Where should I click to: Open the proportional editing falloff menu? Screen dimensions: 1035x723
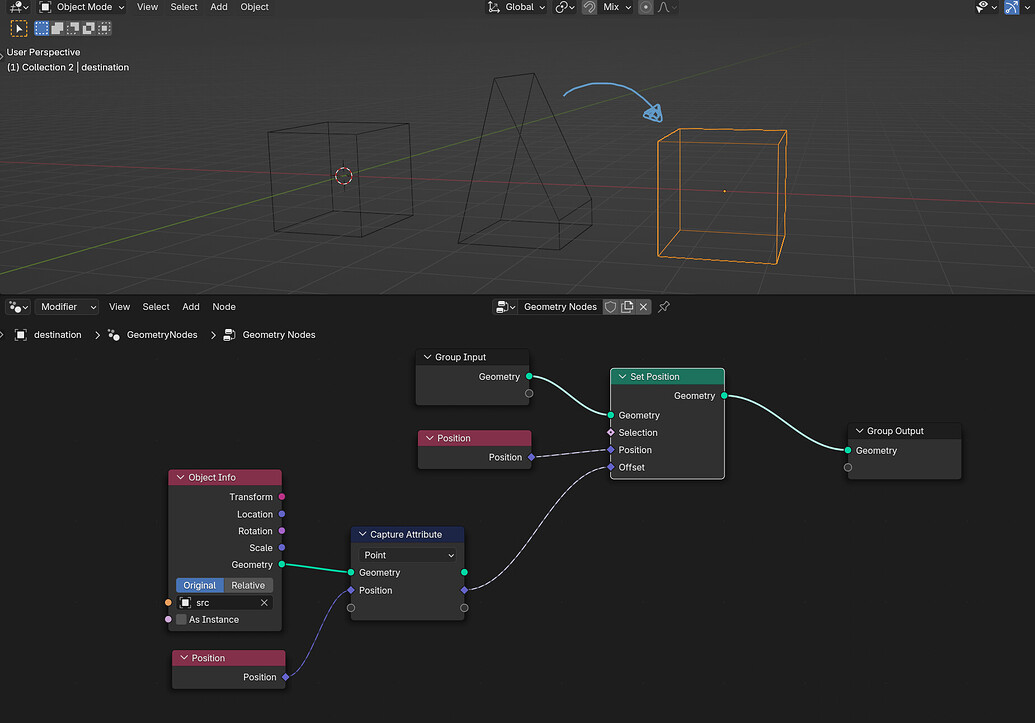point(667,7)
